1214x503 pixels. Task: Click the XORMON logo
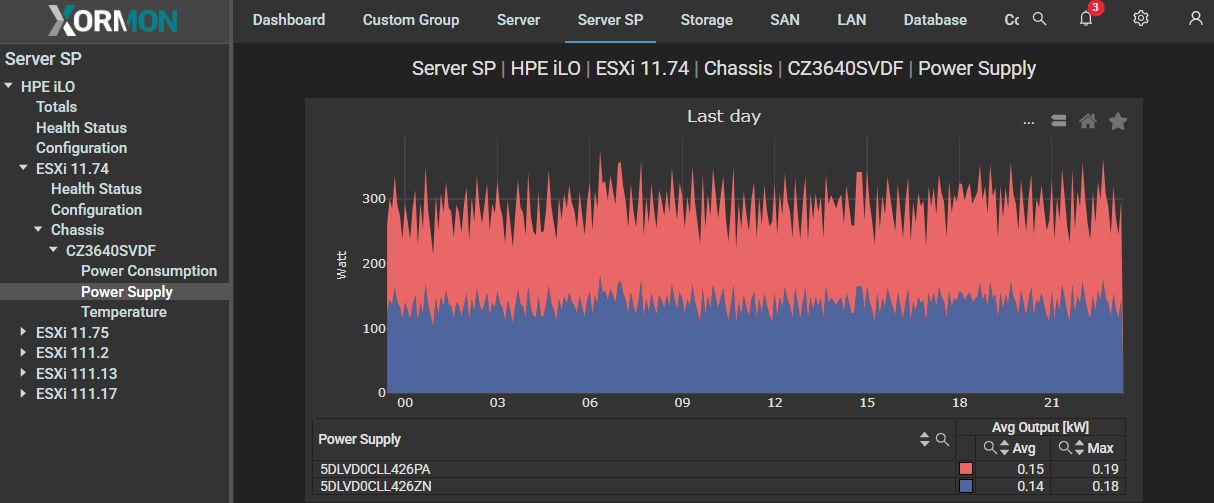[115, 20]
